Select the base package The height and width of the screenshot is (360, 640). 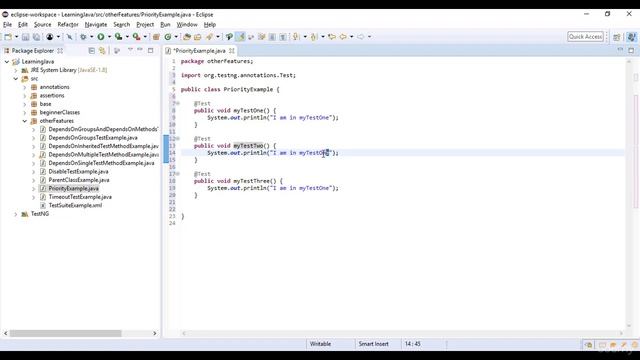pyautogui.click(x=45, y=104)
